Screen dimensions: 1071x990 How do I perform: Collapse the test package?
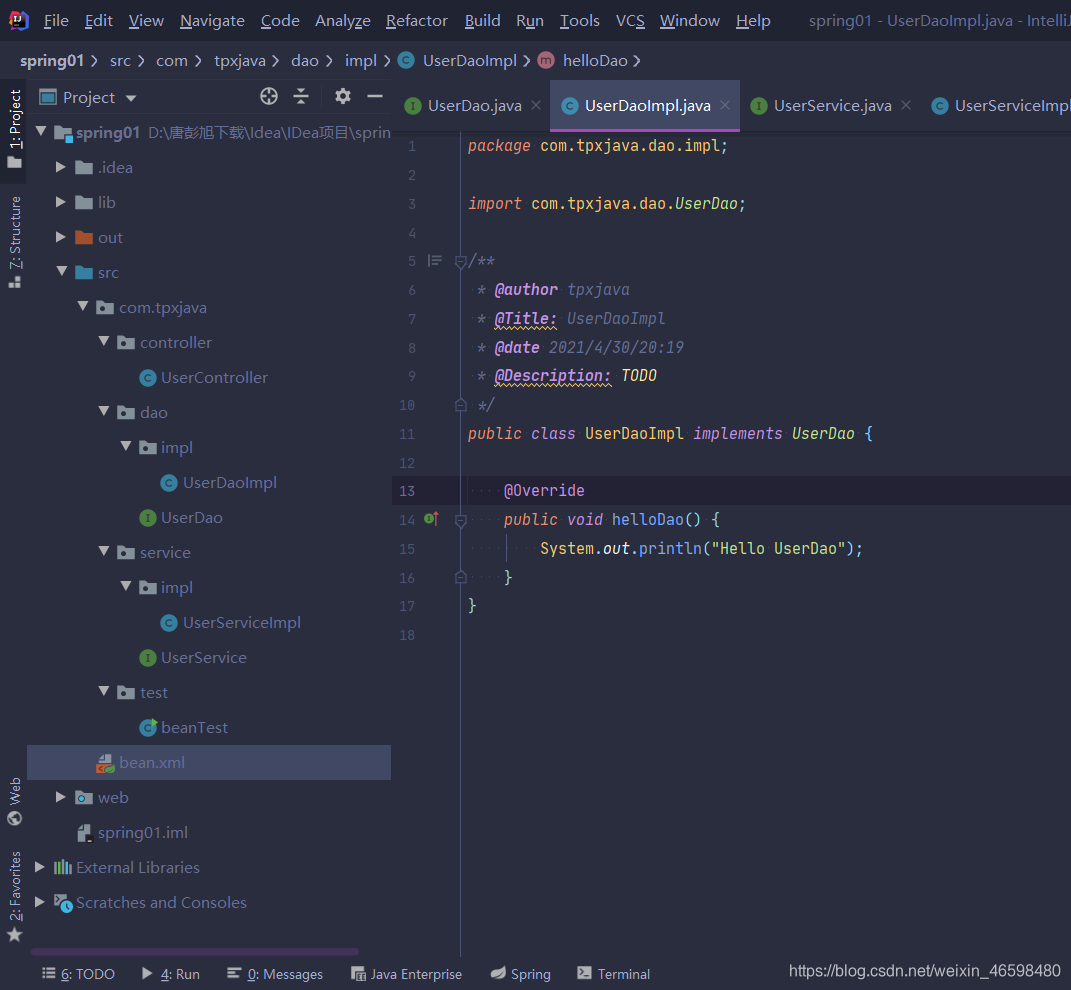pos(104,691)
